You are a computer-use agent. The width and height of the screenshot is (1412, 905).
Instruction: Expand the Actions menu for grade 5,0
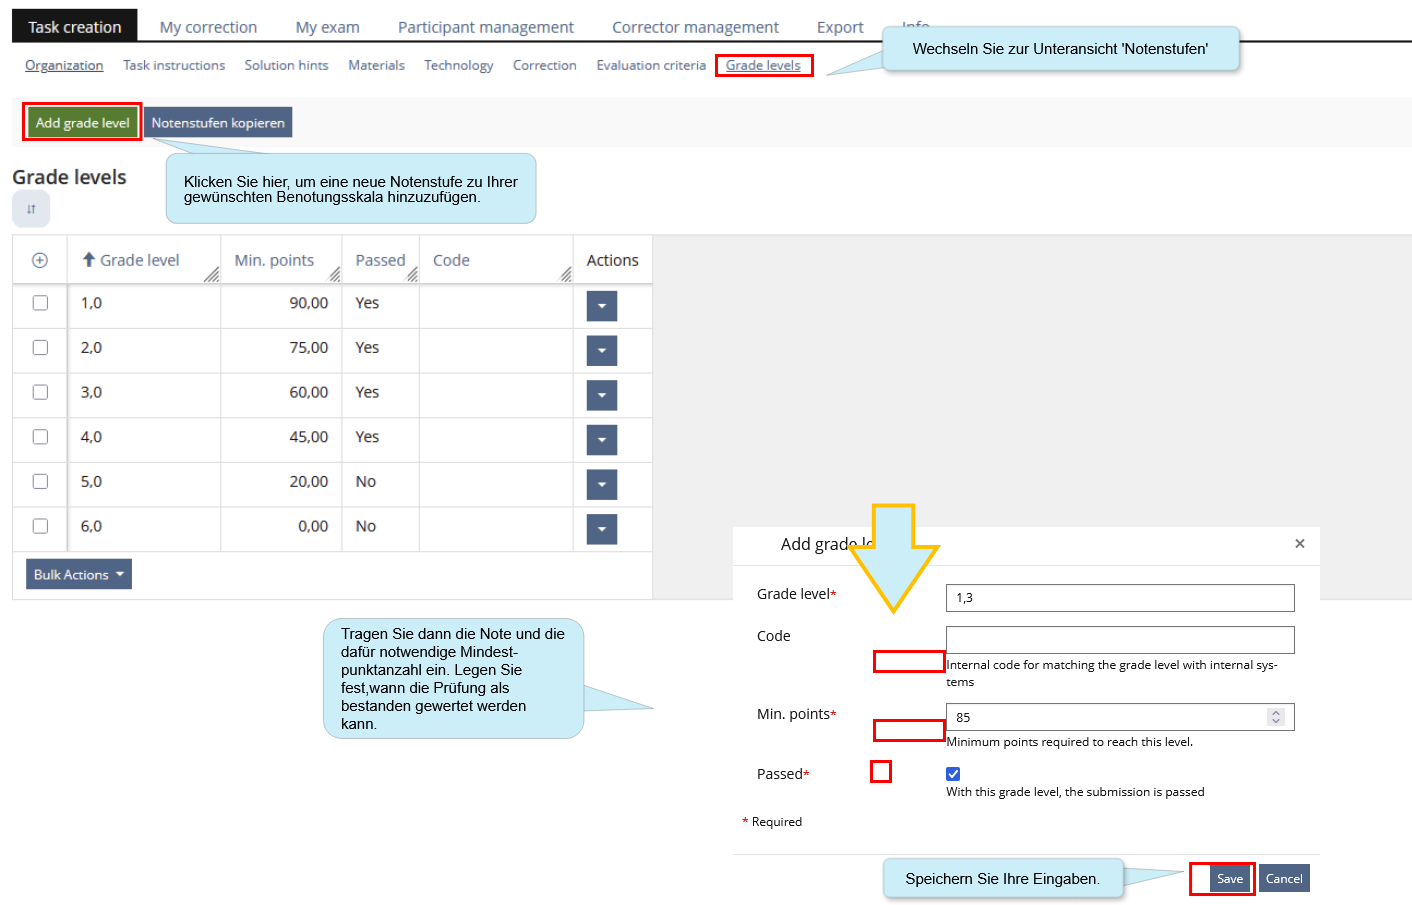coord(601,484)
